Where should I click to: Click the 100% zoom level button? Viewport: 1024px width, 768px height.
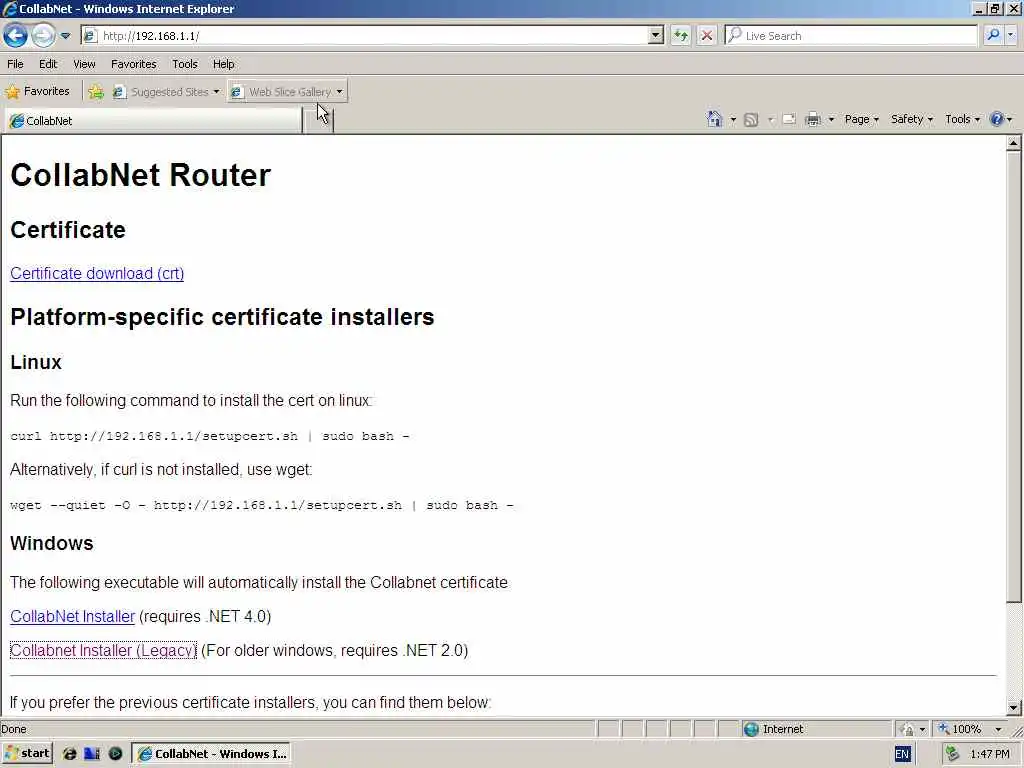point(960,729)
